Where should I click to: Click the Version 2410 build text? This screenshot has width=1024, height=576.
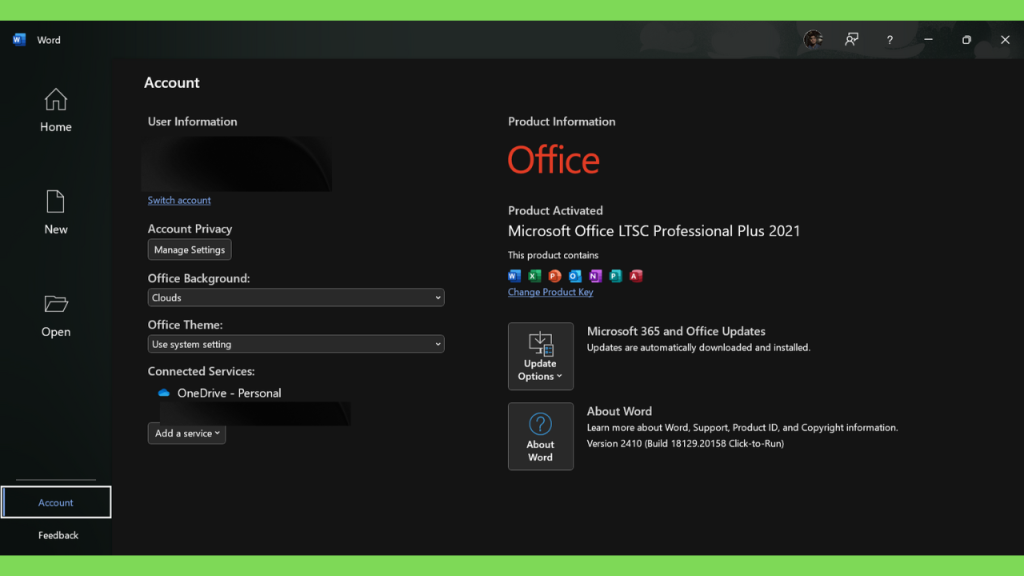click(x=685, y=443)
